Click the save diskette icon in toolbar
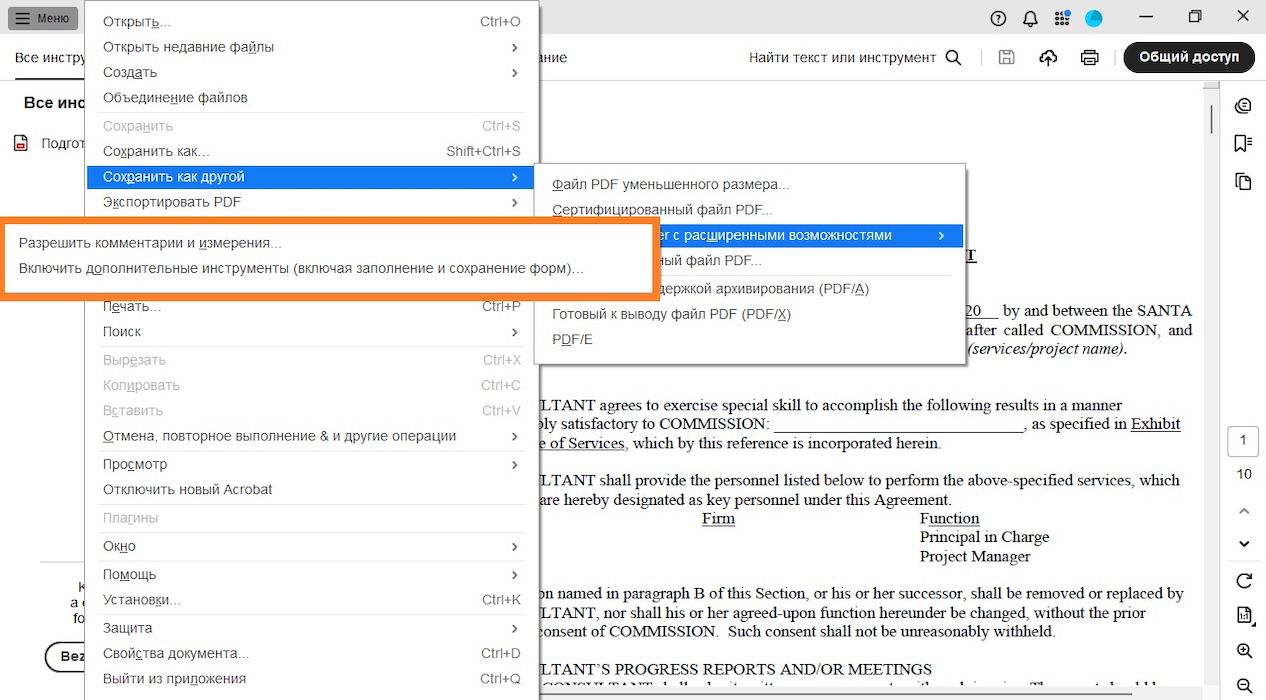This screenshot has height=700, width=1266. point(1007,58)
